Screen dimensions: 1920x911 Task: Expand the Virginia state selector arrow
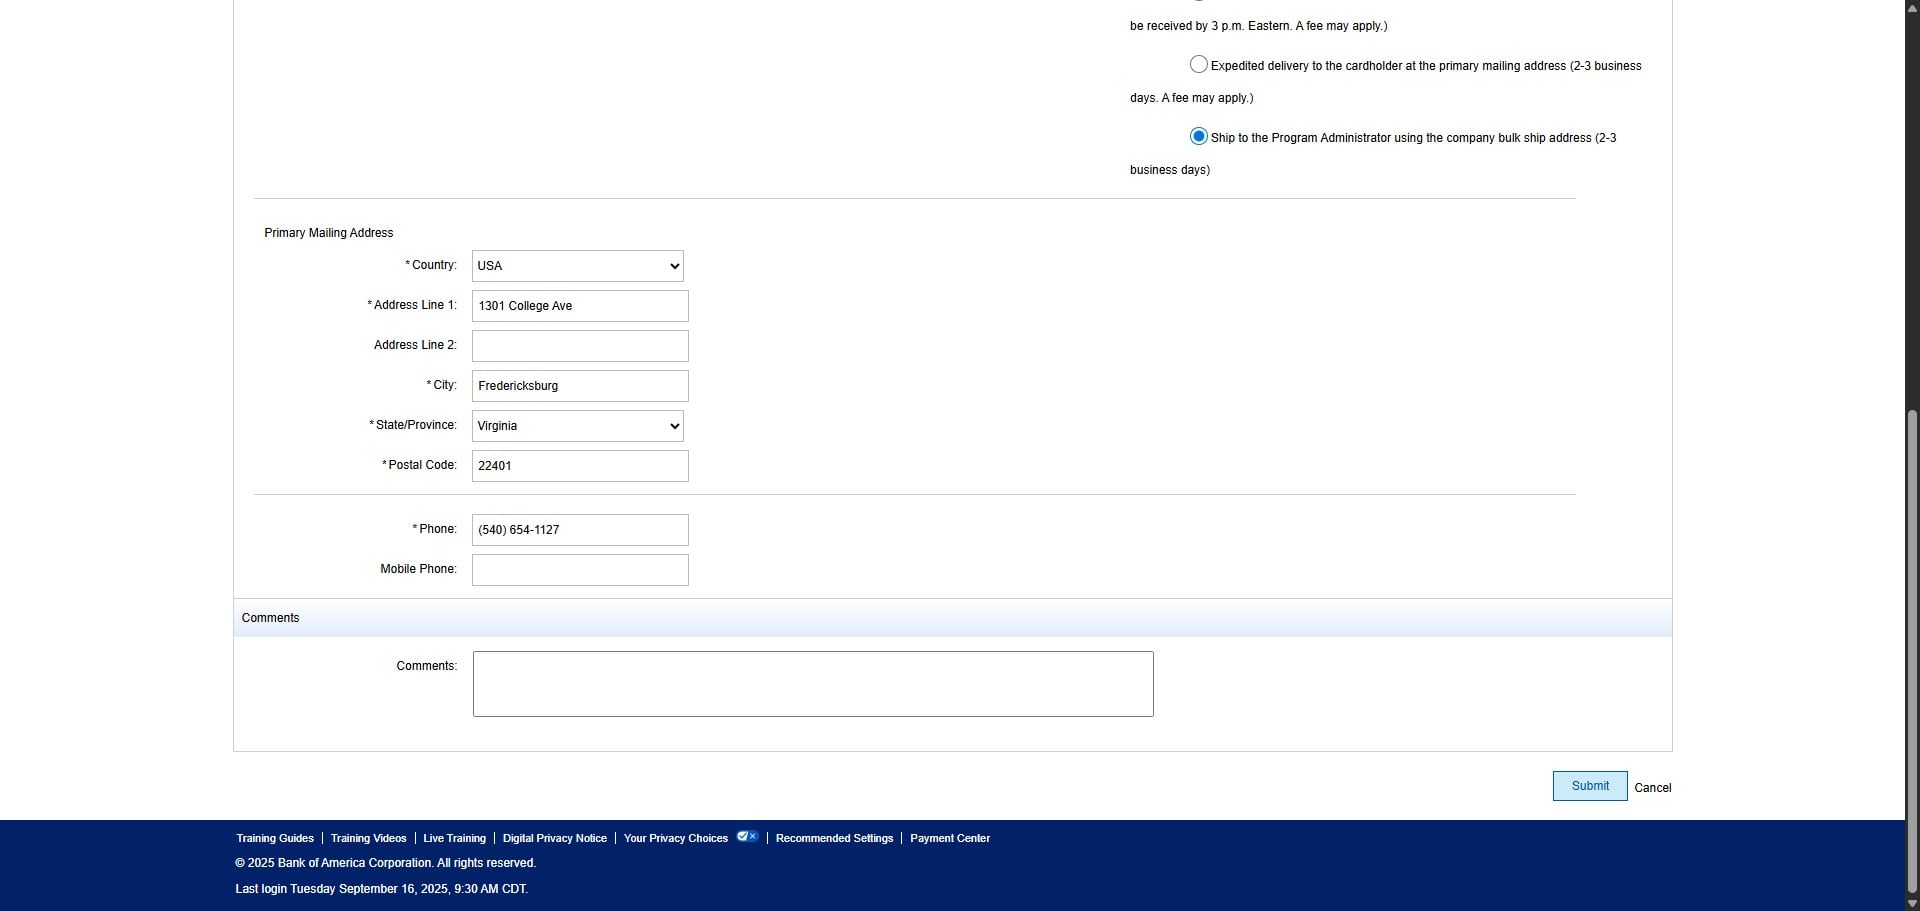(672, 425)
